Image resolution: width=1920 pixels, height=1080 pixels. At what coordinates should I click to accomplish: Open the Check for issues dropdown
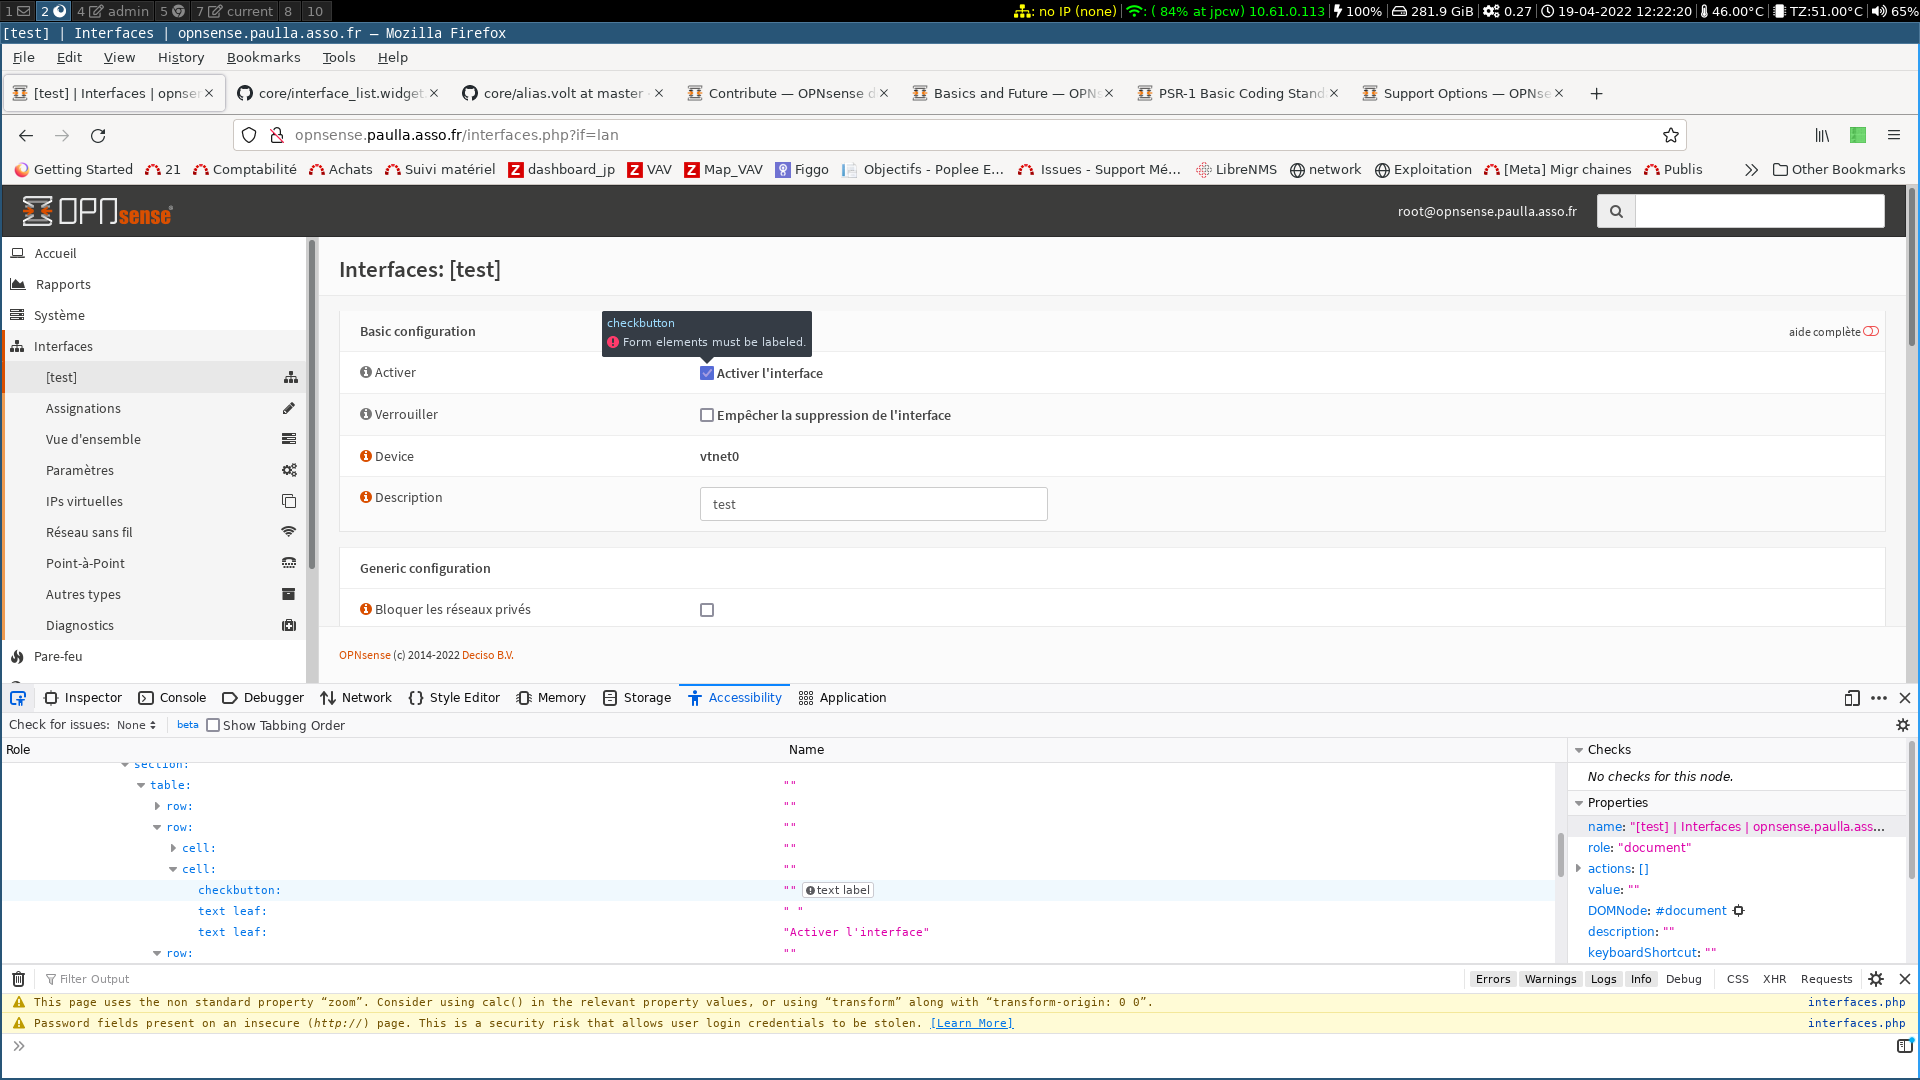[135, 725]
